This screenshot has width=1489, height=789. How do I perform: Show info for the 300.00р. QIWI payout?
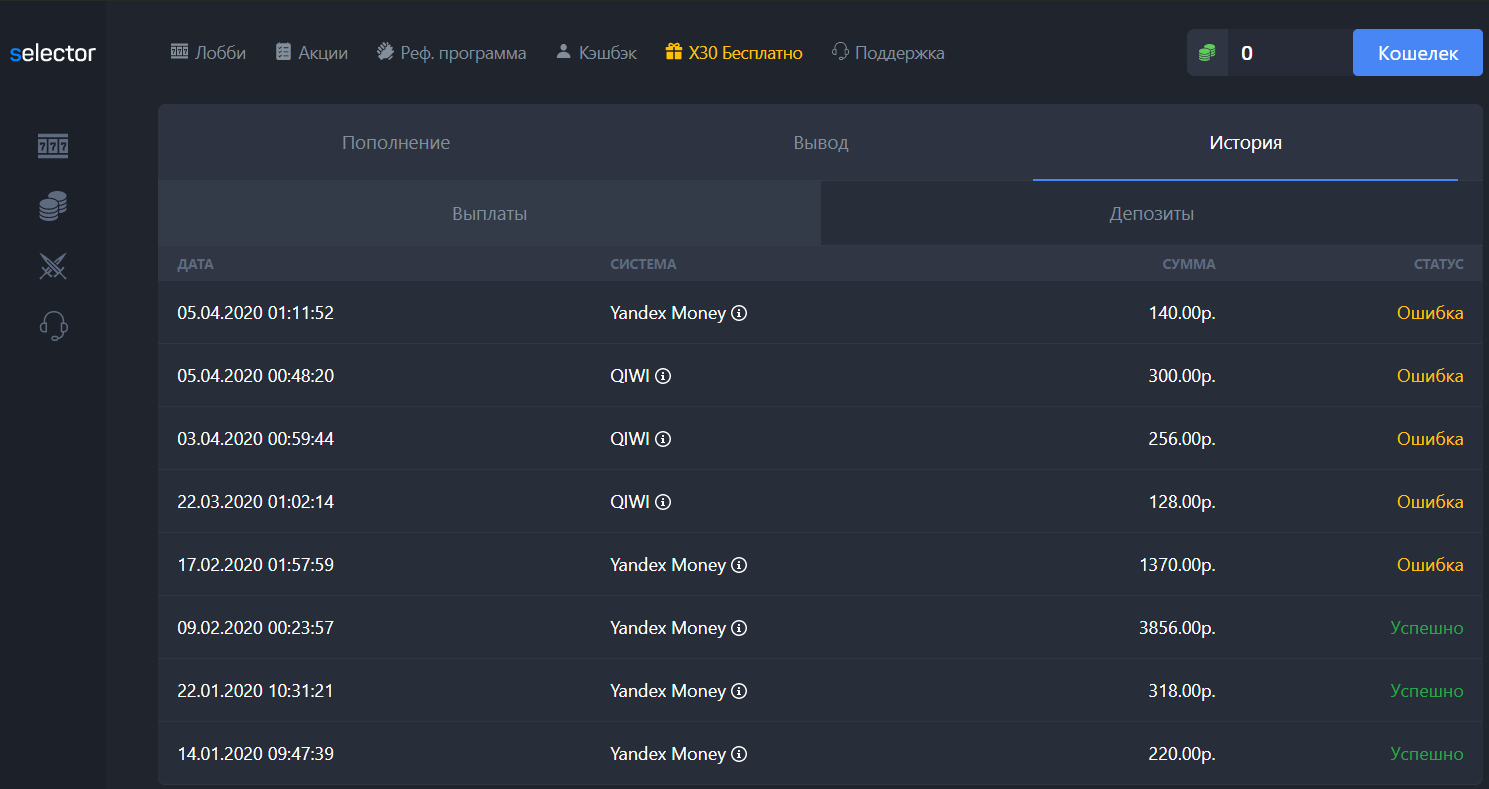click(x=663, y=376)
